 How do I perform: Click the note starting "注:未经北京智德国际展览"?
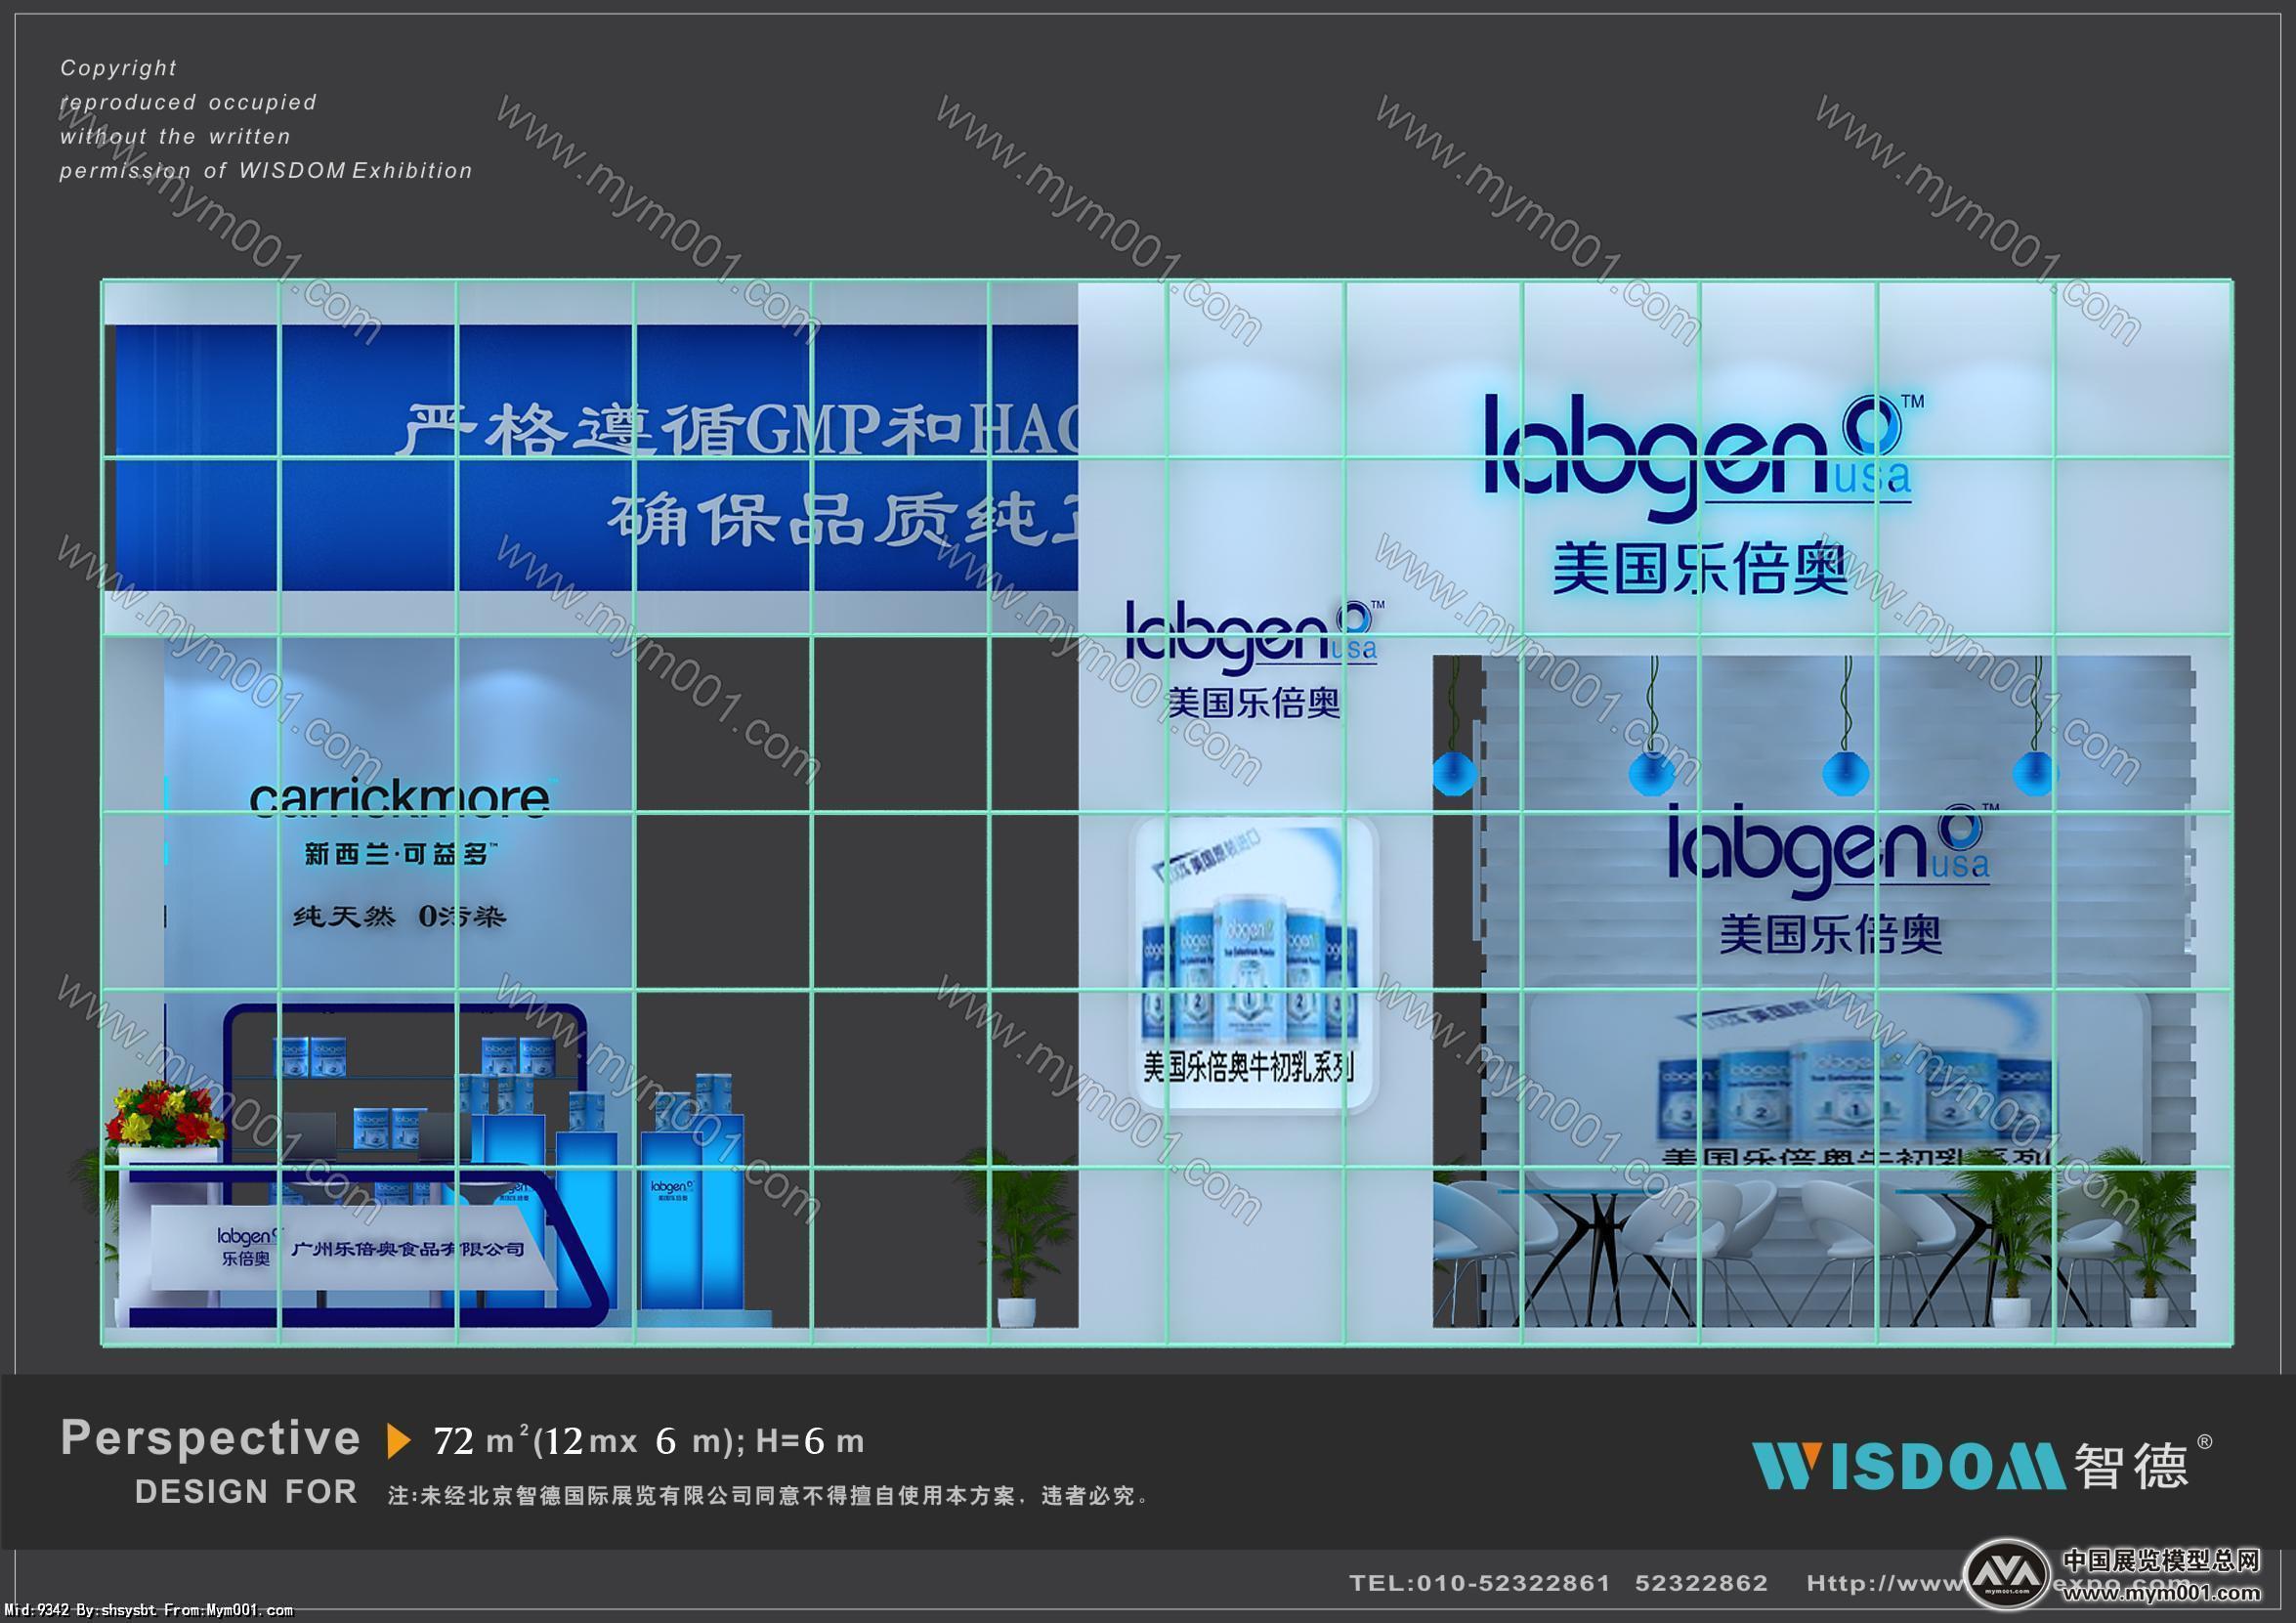coord(768,1496)
